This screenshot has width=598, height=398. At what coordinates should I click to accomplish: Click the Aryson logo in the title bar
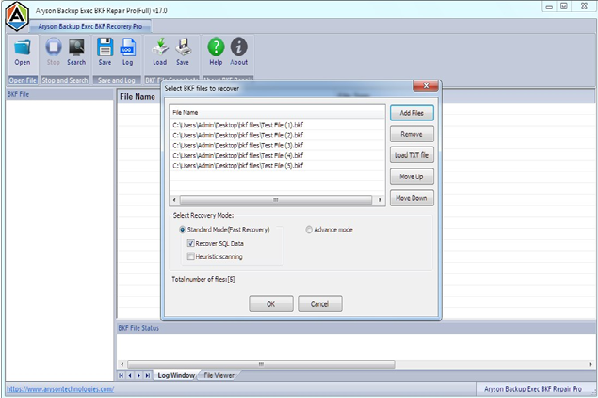(17, 16)
